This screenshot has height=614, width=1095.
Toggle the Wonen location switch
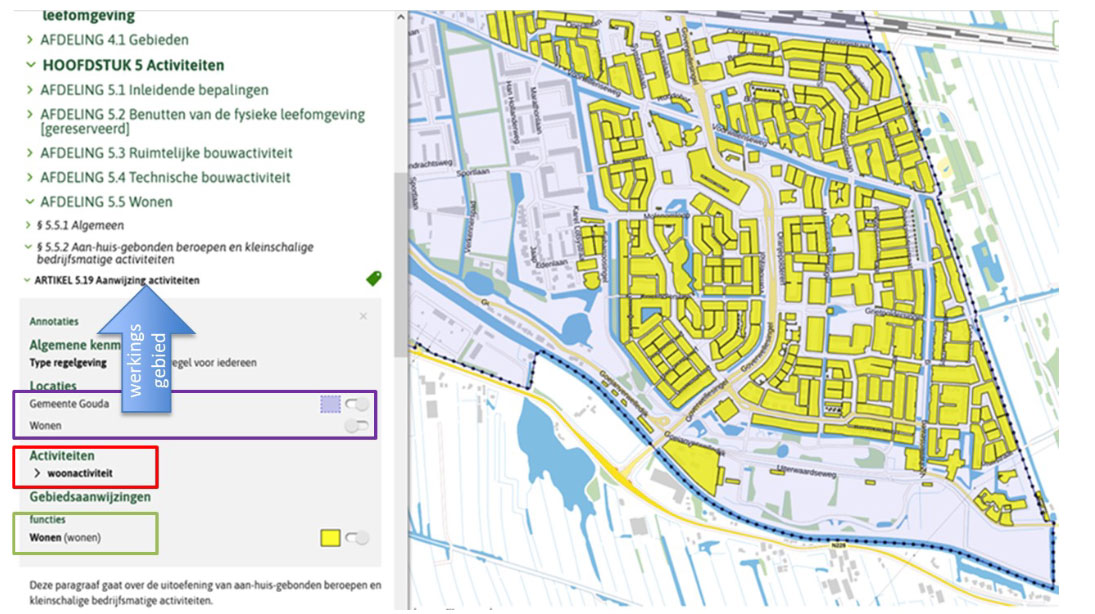click(x=356, y=427)
